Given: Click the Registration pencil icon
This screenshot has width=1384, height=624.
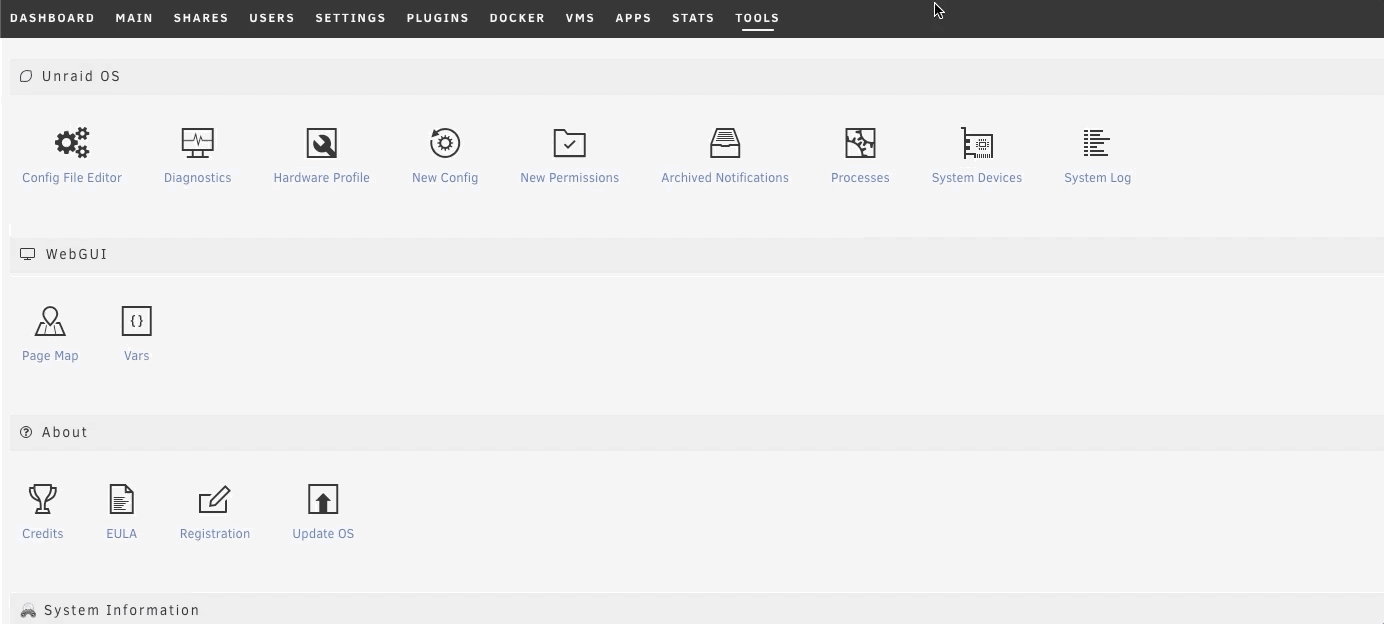Looking at the screenshot, I should coord(215,499).
